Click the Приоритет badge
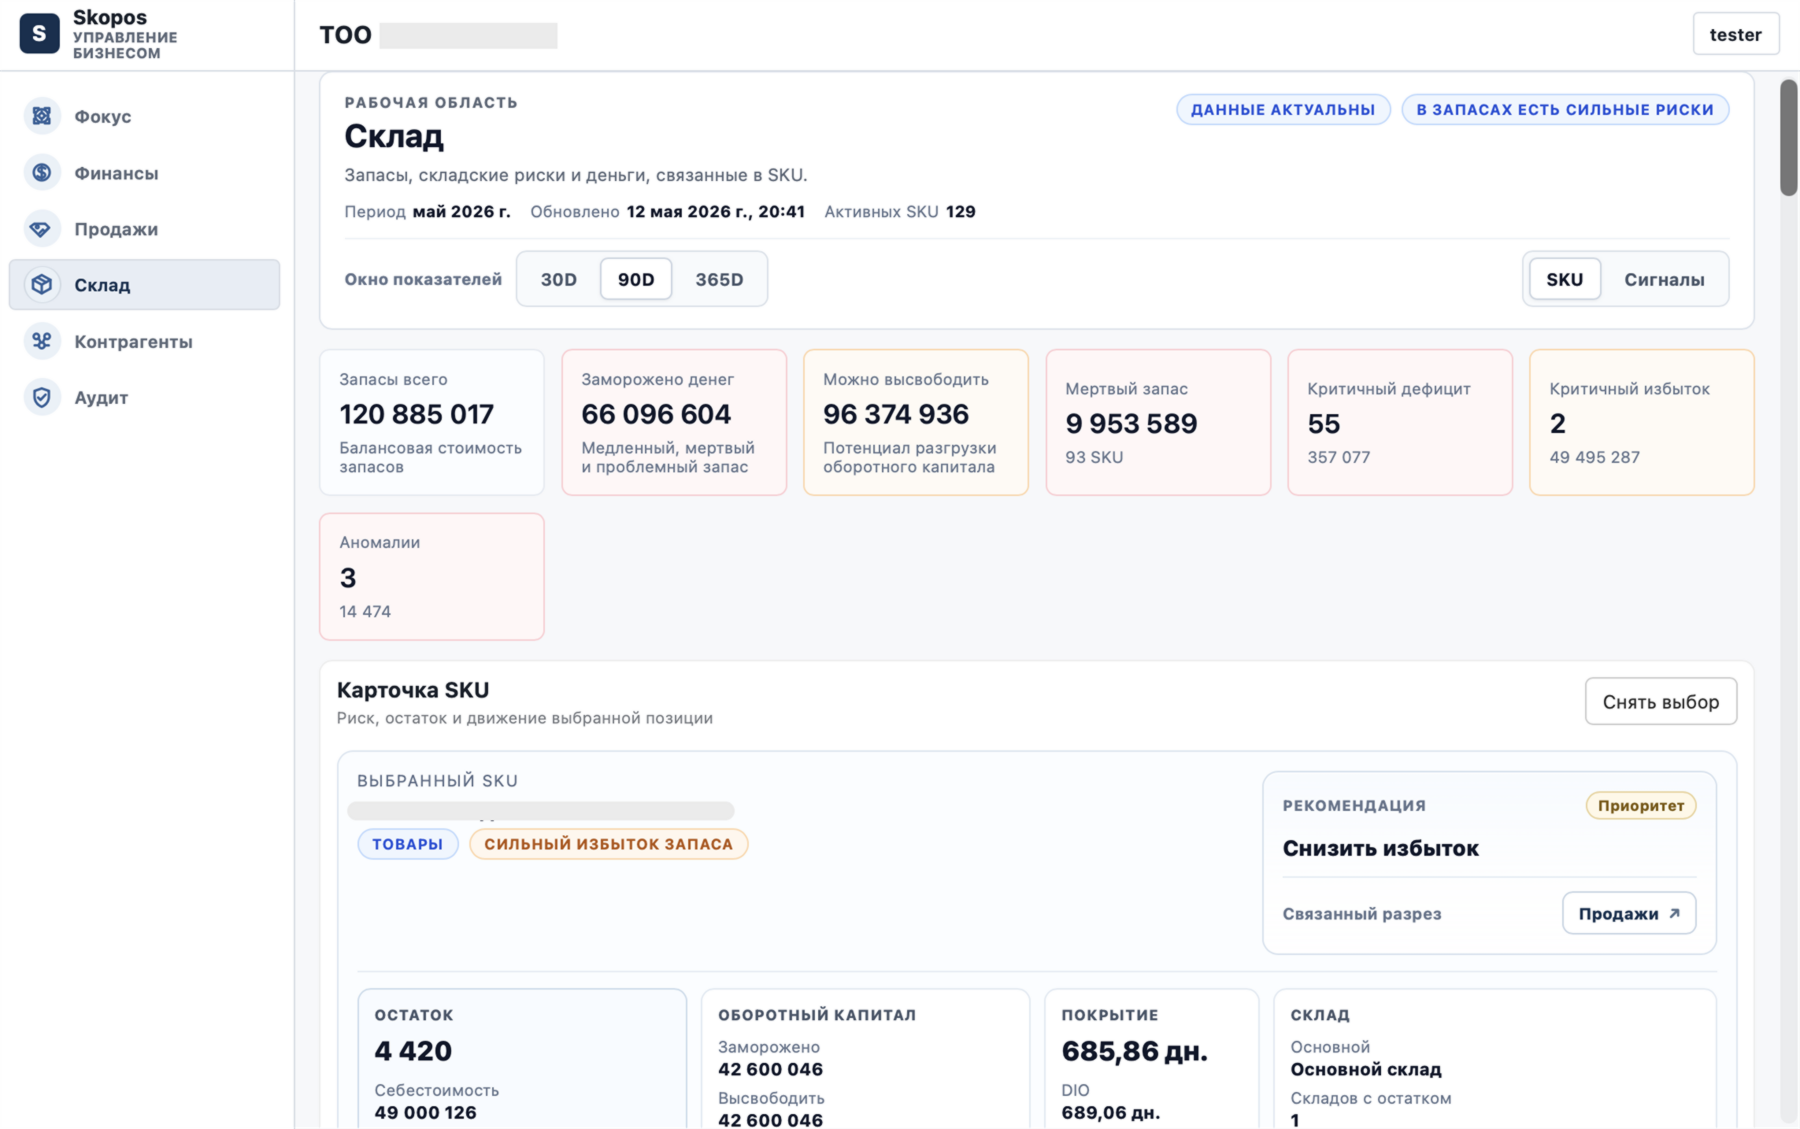Viewport: 1800px width, 1129px height. 1641,805
